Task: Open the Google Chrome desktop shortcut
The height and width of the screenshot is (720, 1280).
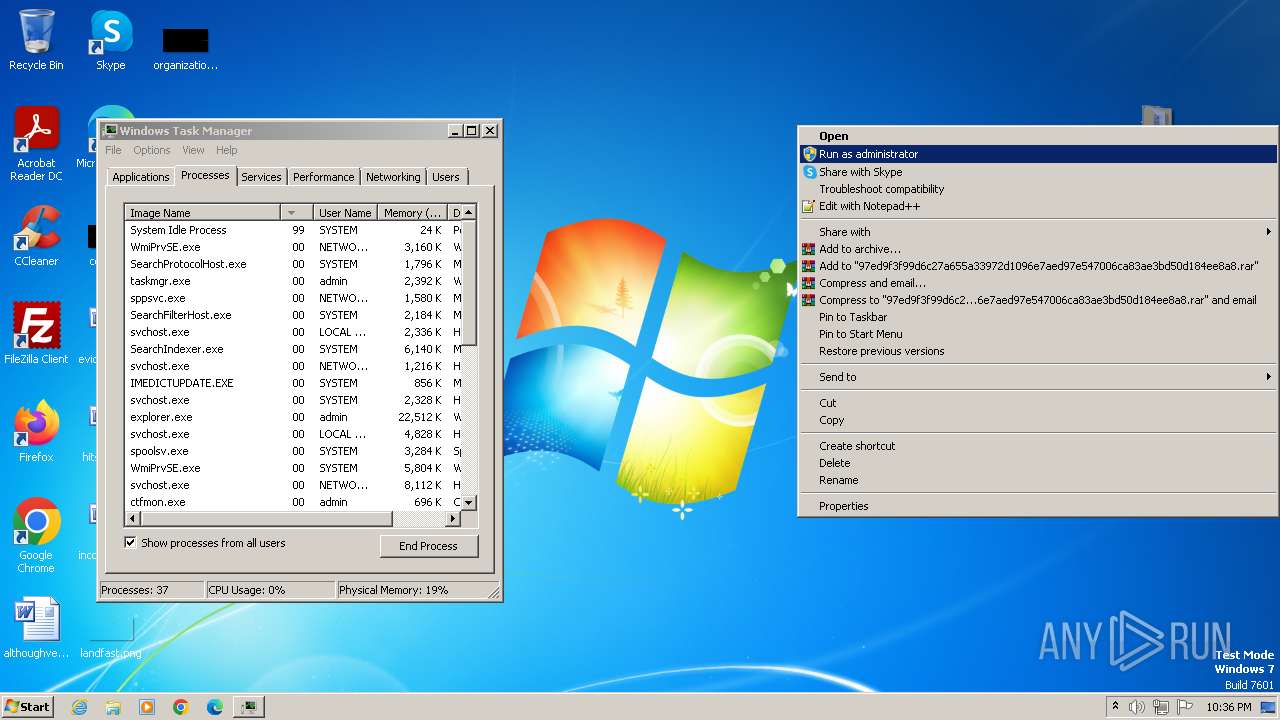Action: [x=36, y=535]
